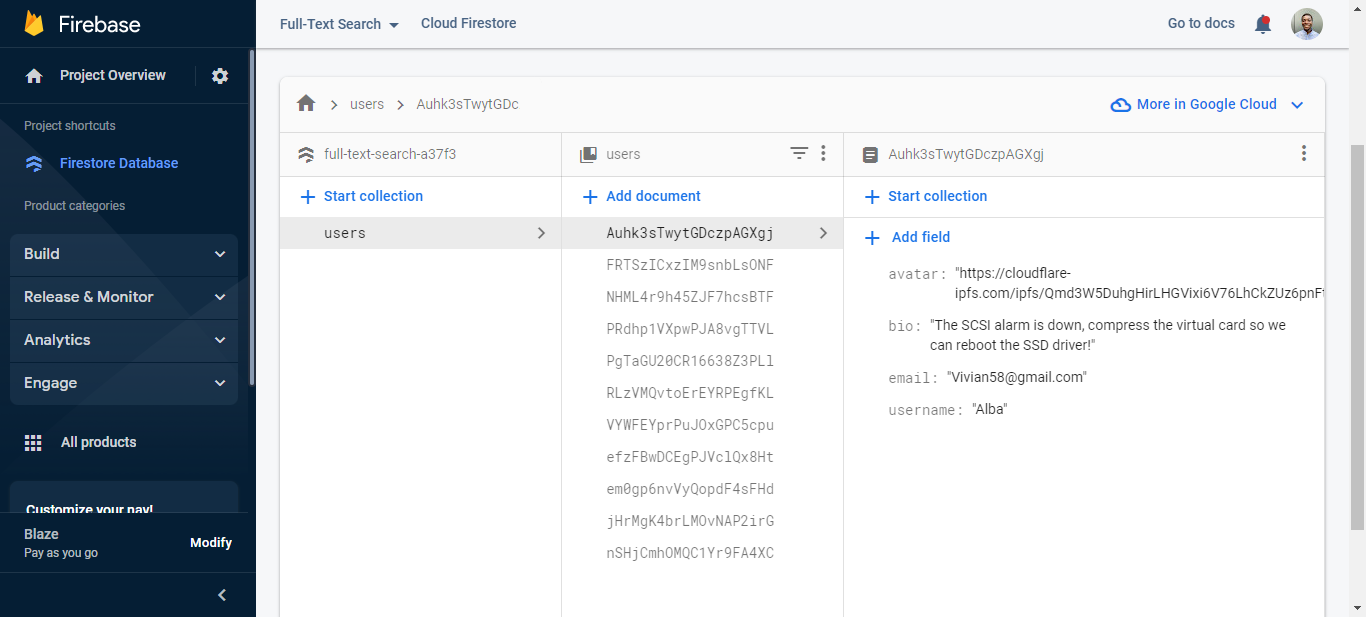1366x617 pixels.
Task: Open notifications bell icon
Action: coord(1263,24)
